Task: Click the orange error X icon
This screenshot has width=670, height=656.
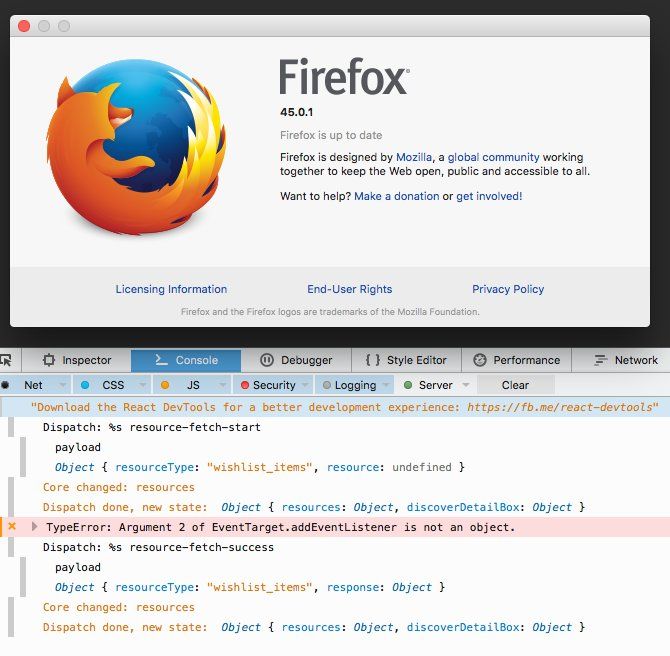Action: tap(12, 526)
